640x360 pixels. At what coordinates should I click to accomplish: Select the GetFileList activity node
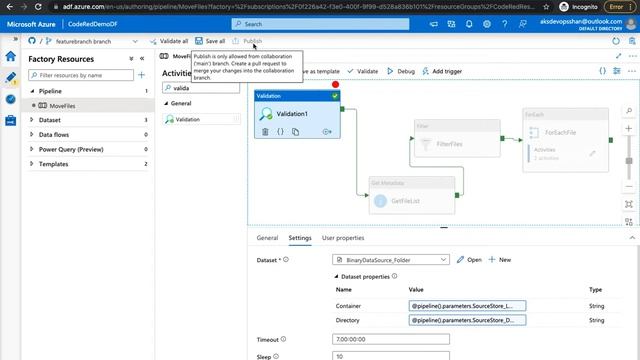pyautogui.click(x=412, y=196)
